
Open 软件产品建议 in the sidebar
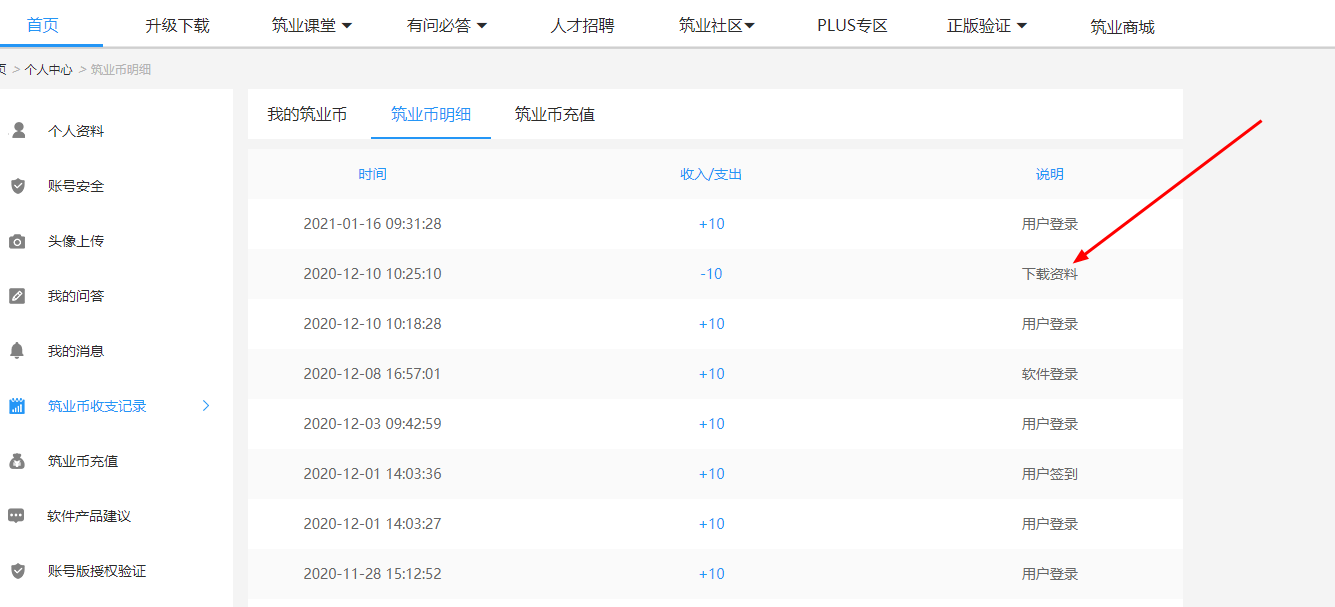89,516
